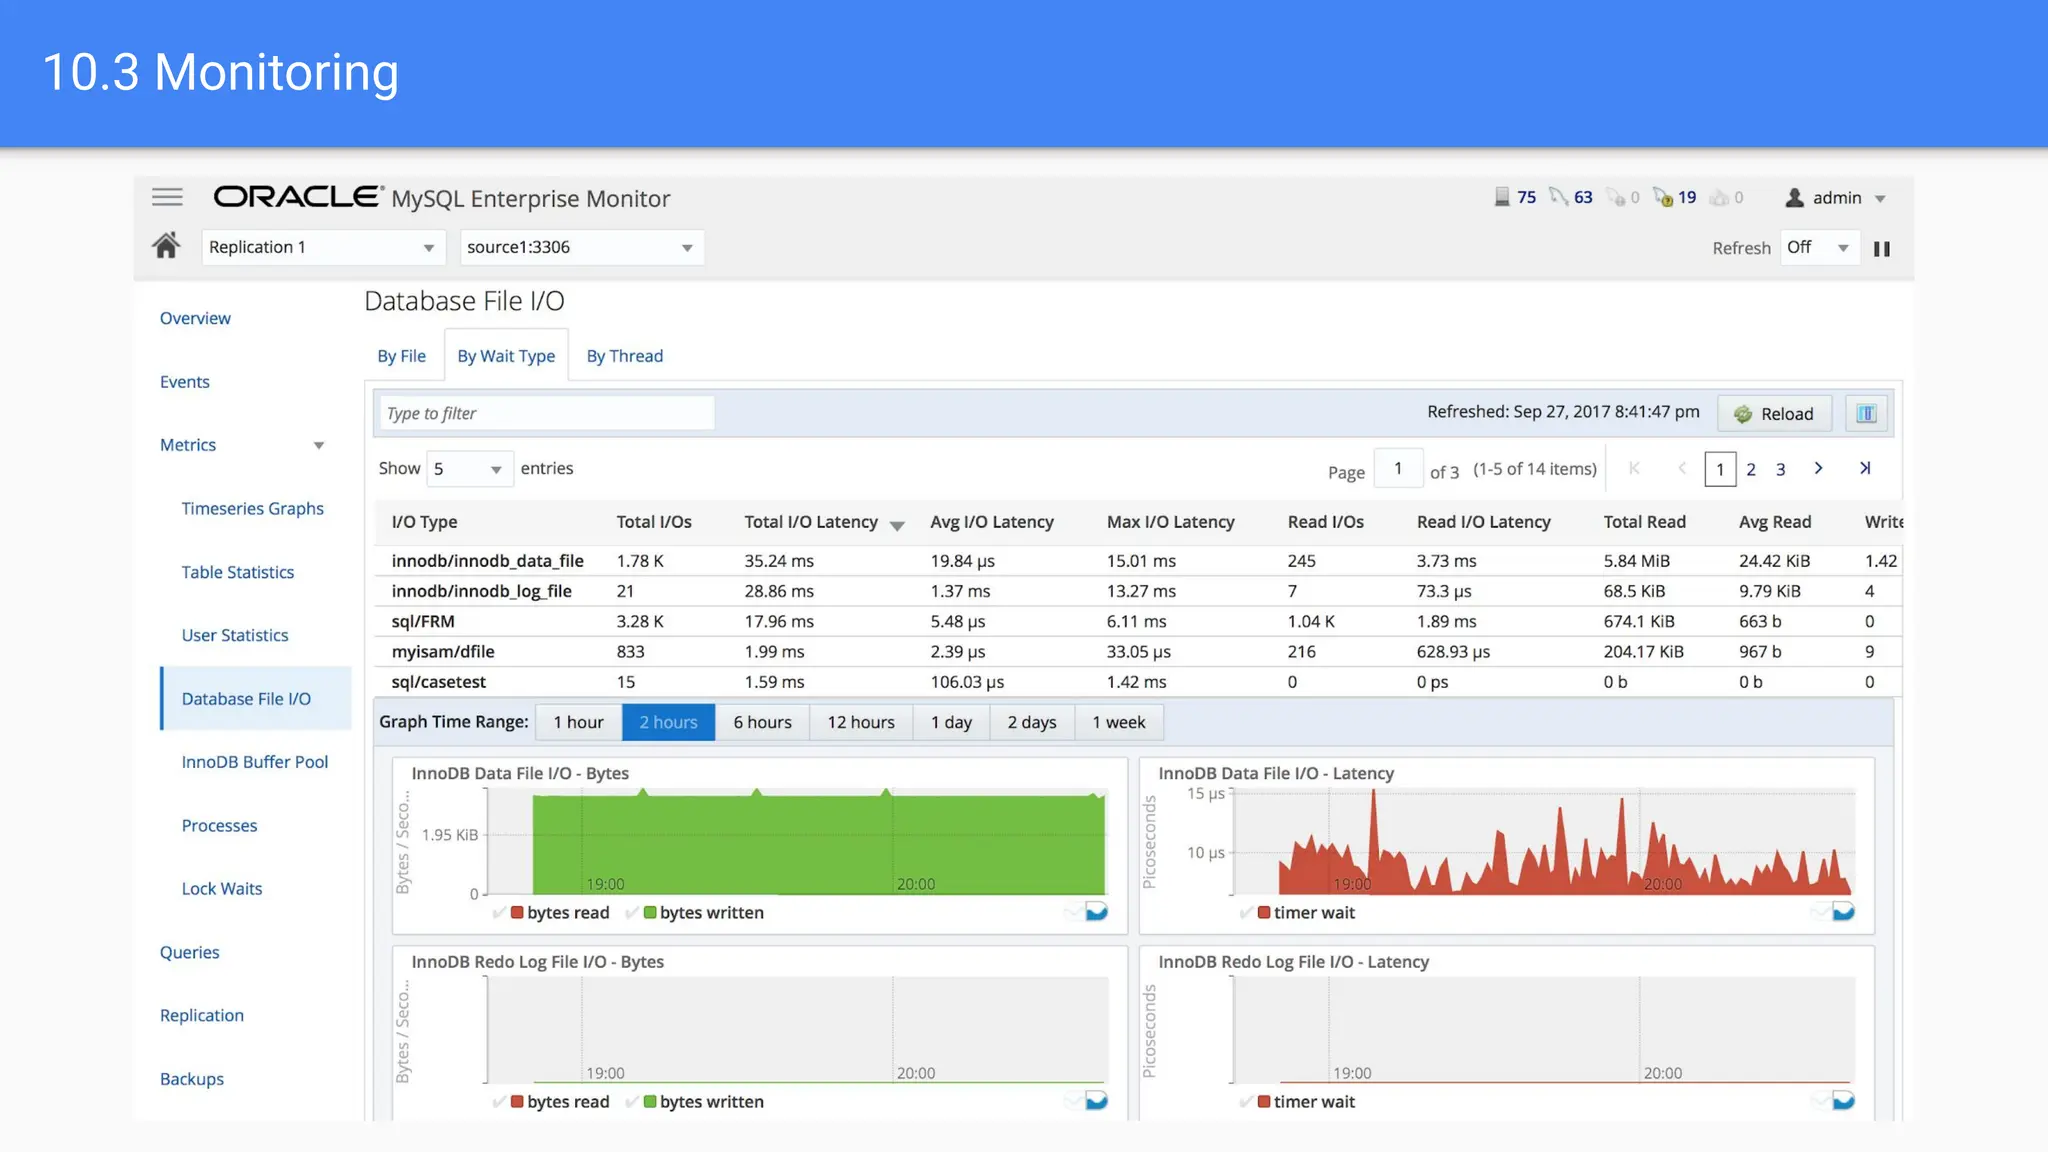Click sort arrow on Total I/O Latency column

pos(897,525)
